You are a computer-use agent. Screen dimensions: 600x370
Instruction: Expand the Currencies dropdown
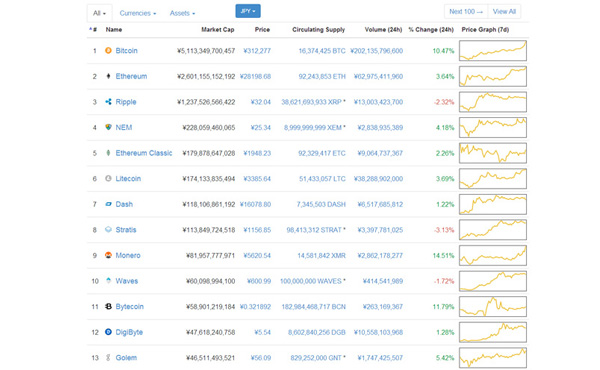coord(138,13)
